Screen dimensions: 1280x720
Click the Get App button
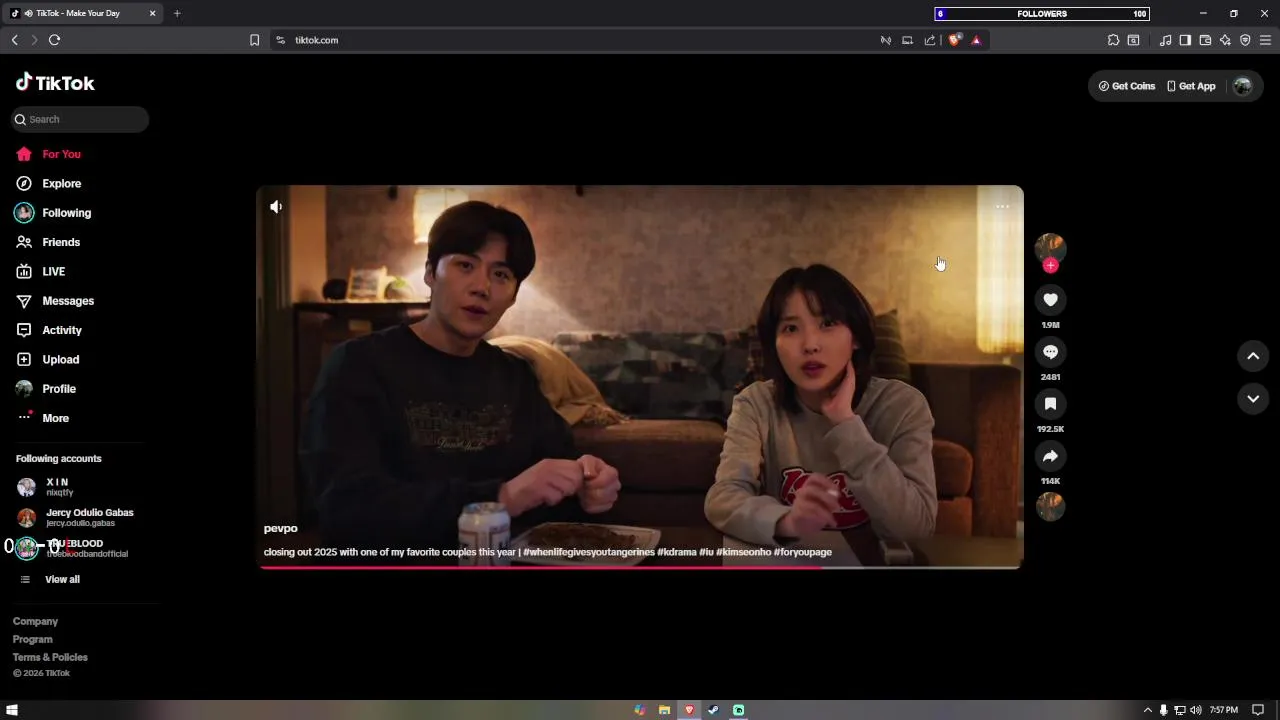[x=1191, y=86]
